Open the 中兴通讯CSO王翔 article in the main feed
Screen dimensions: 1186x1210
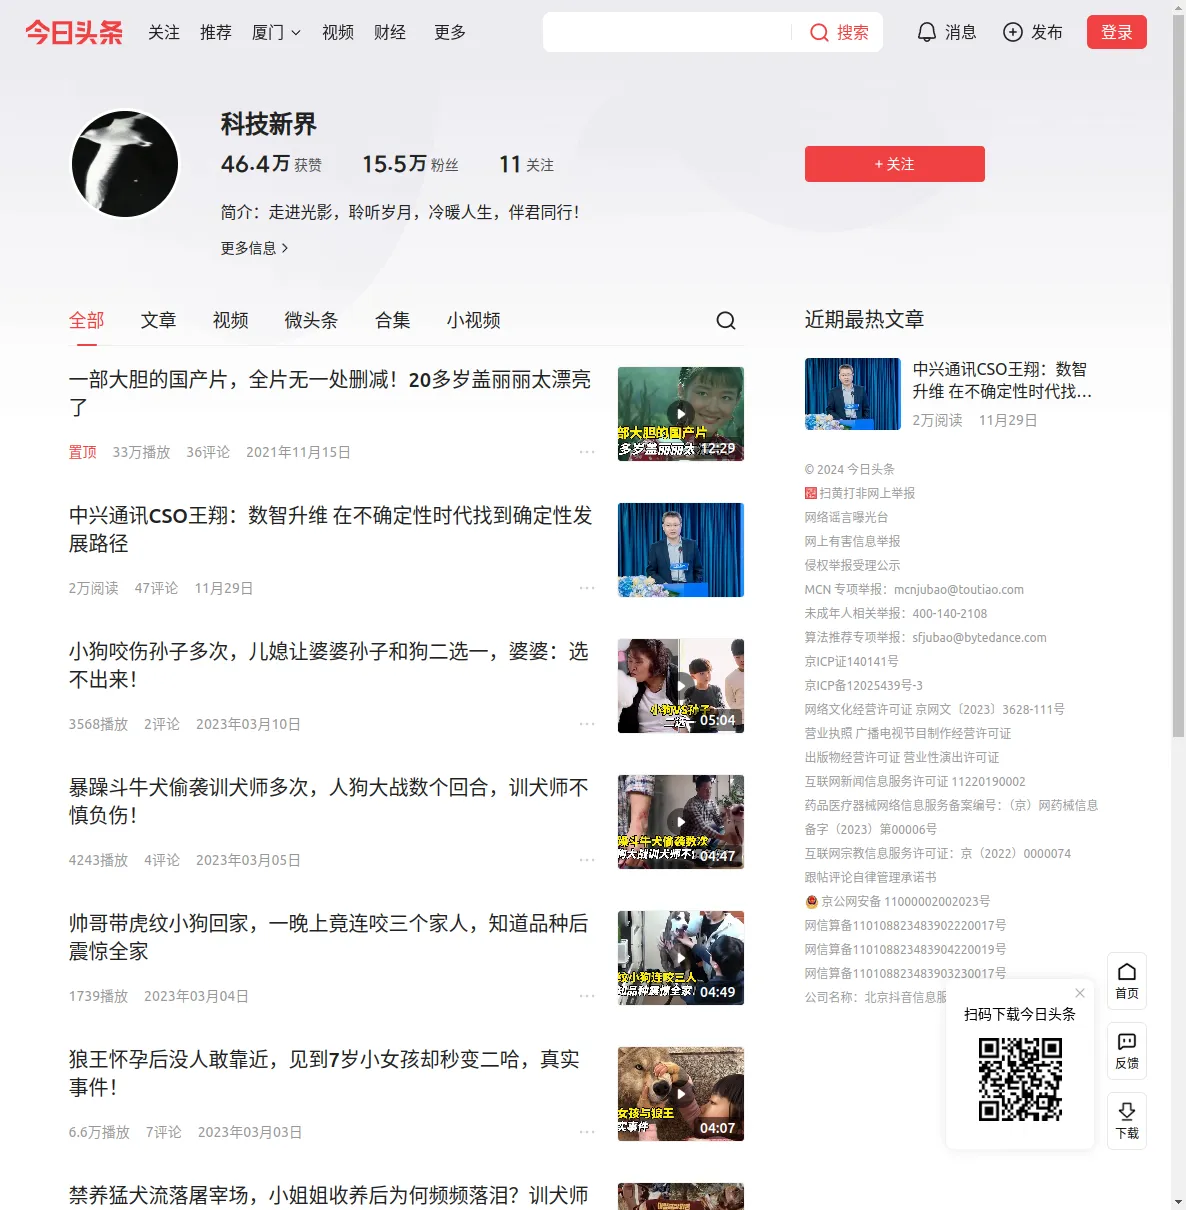point(331,530)
